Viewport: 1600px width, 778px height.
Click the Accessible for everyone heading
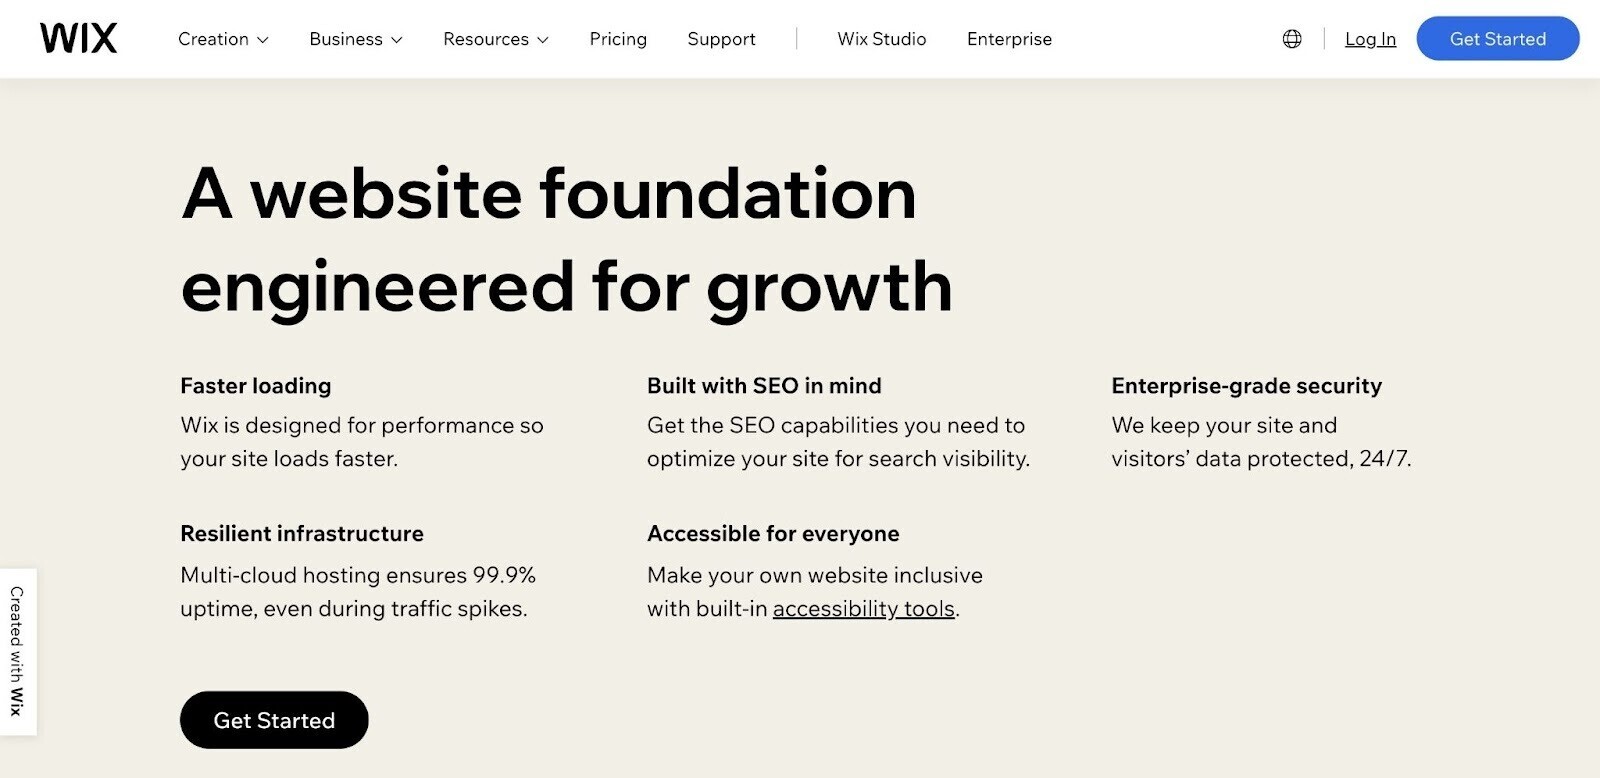(x=773, y=533)
